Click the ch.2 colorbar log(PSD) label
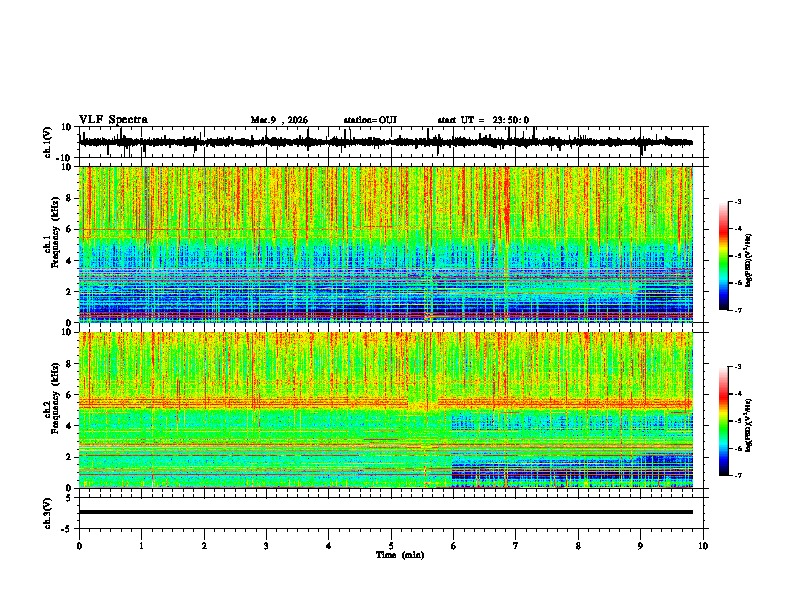Viewport: 792px width, 612px height. [750, 425]
